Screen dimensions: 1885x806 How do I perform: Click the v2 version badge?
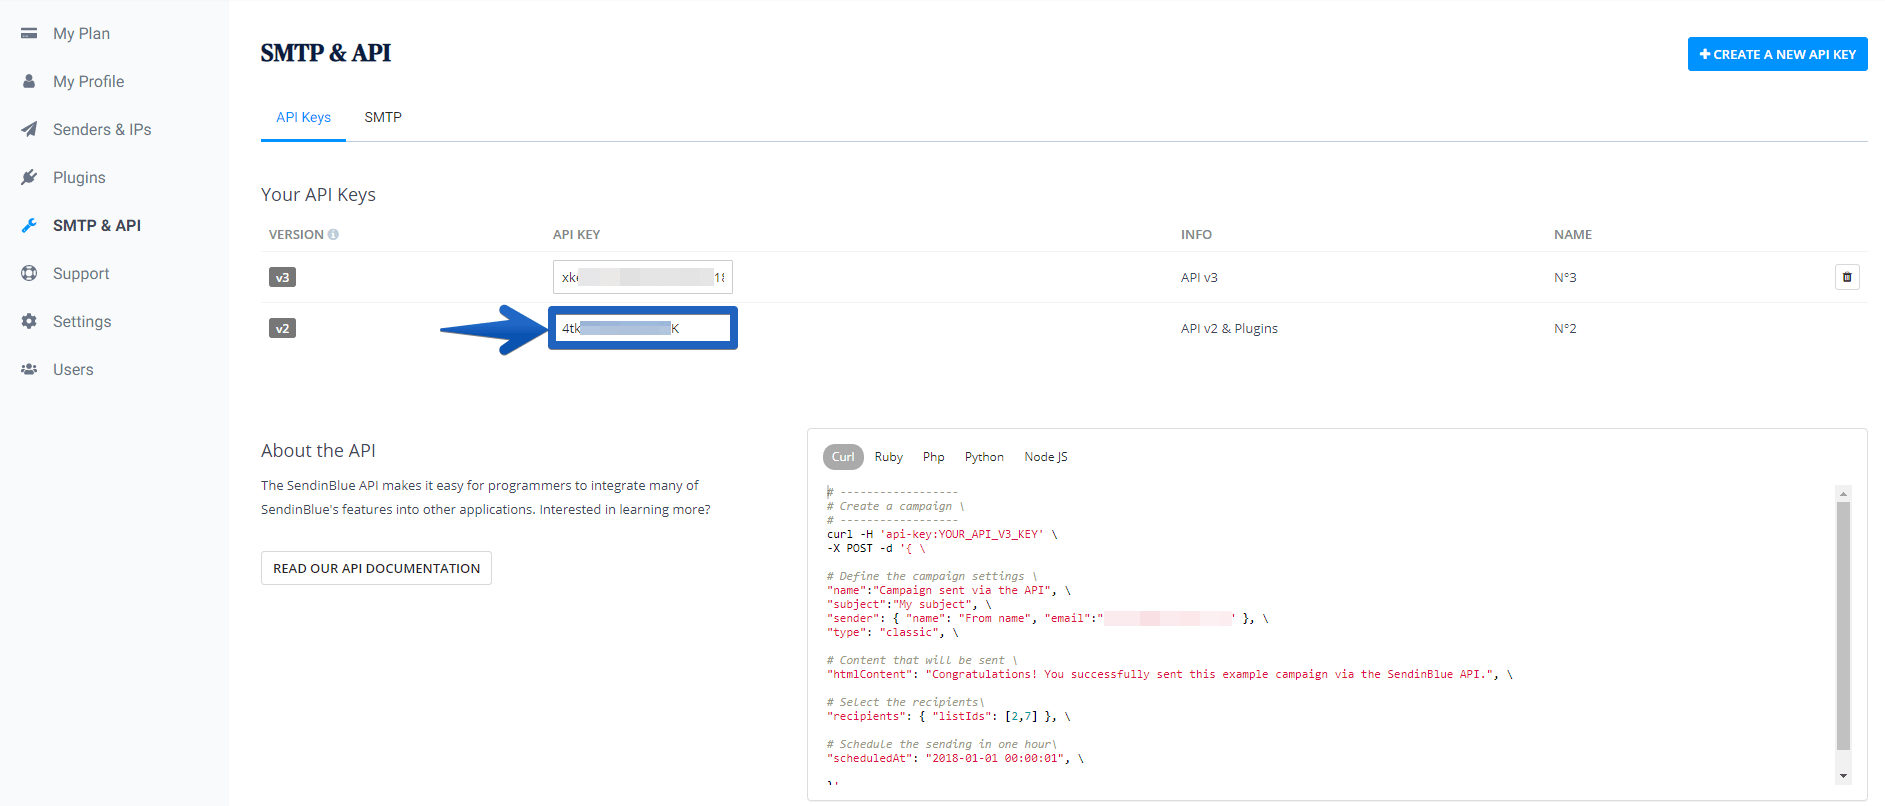(x=282, y=328)
